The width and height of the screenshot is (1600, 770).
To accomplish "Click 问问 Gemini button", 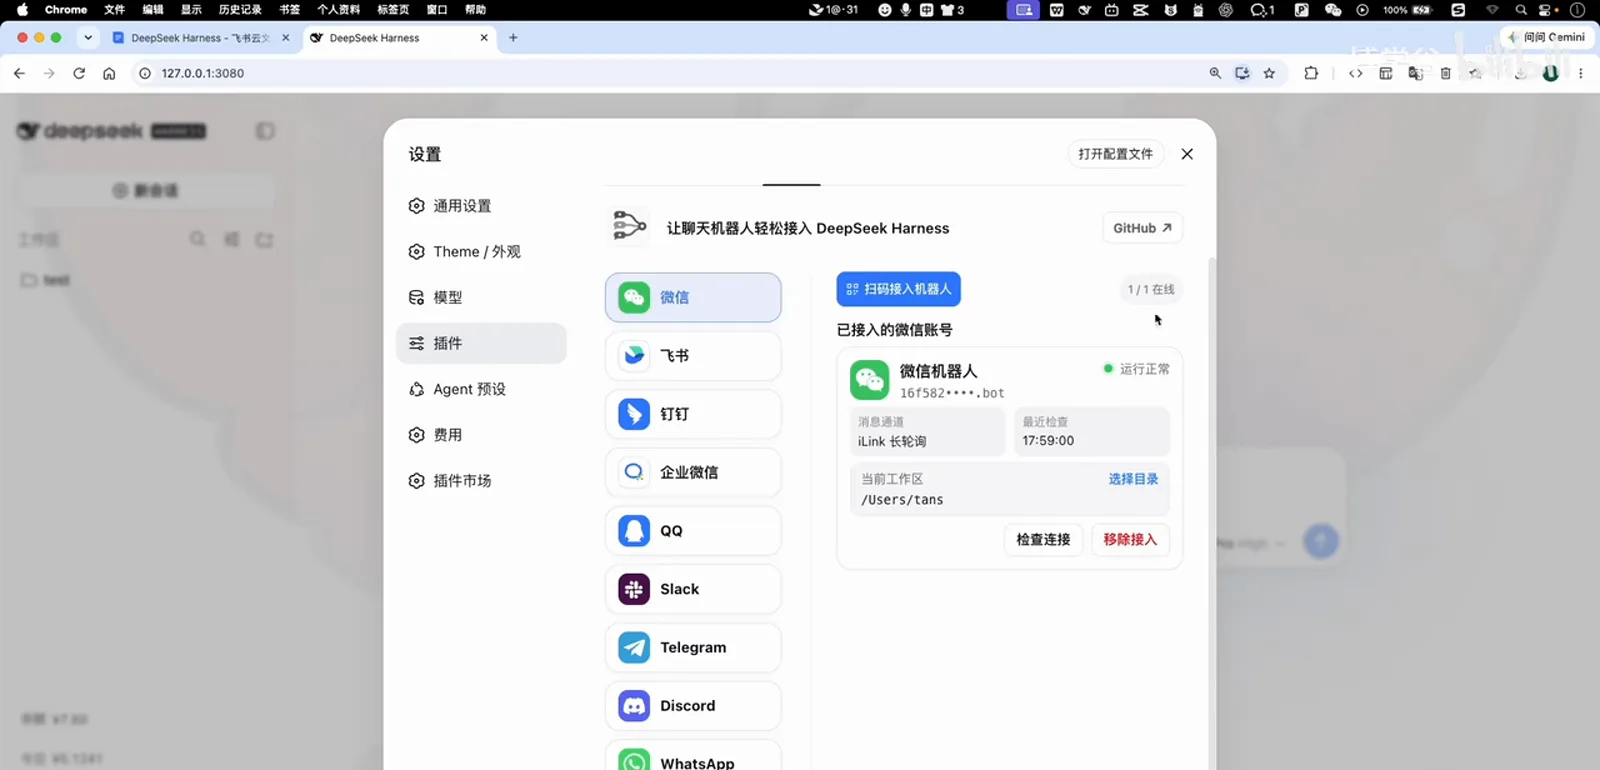I will (x=1547, y=37).
